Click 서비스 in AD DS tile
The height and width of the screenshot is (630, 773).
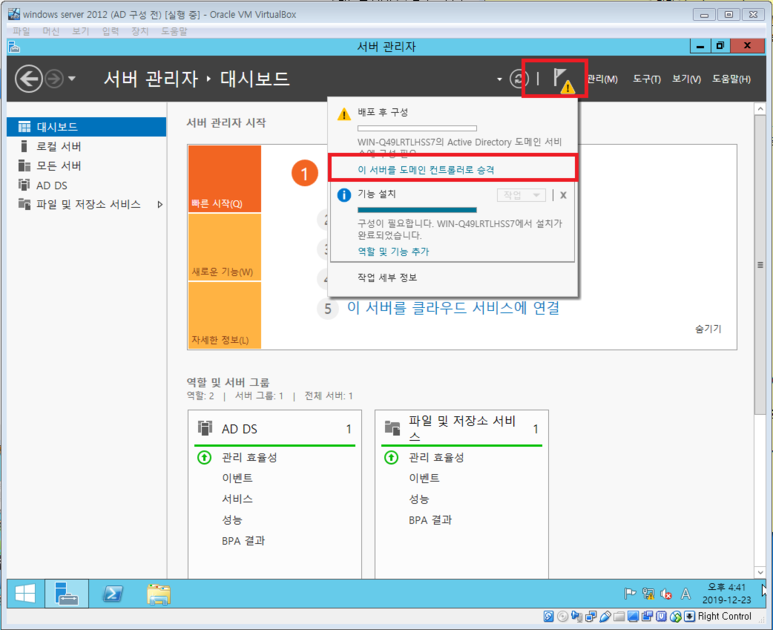pyautogui.click(x=237, y=499)
